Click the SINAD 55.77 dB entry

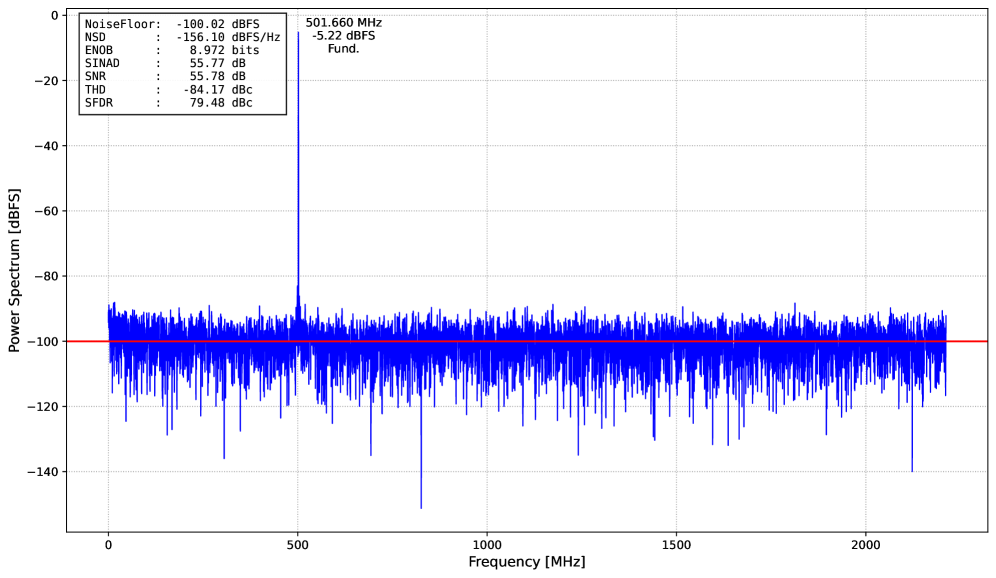click(x=165, y=63)
